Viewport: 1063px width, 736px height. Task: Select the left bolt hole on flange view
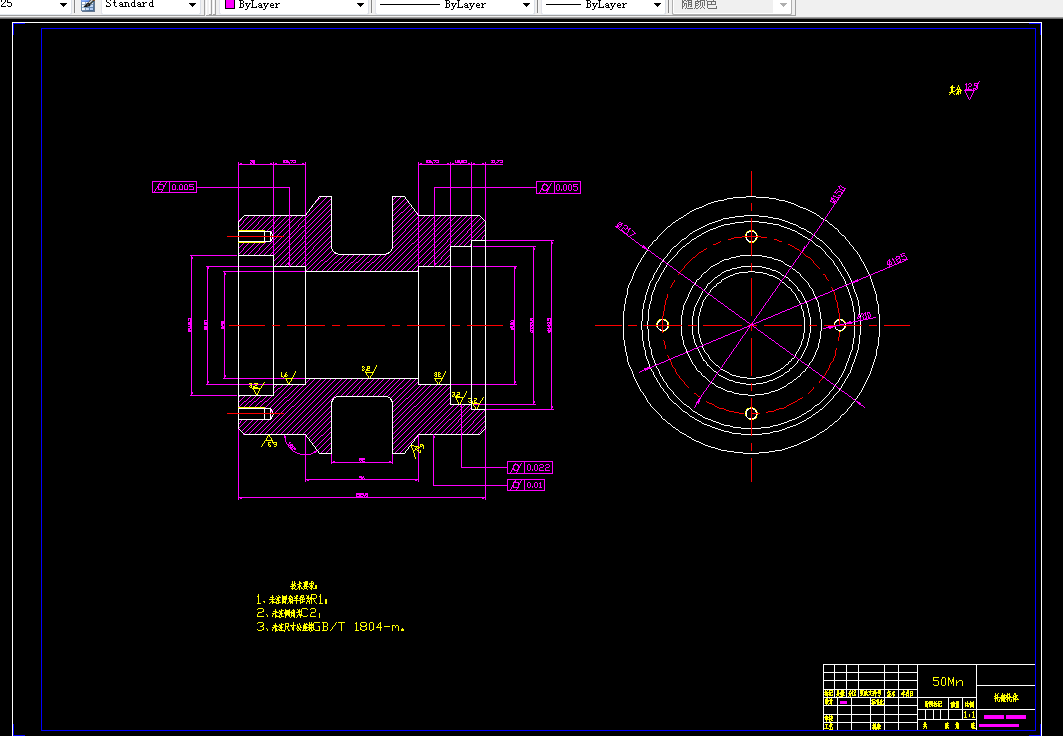tap(663, 325)
